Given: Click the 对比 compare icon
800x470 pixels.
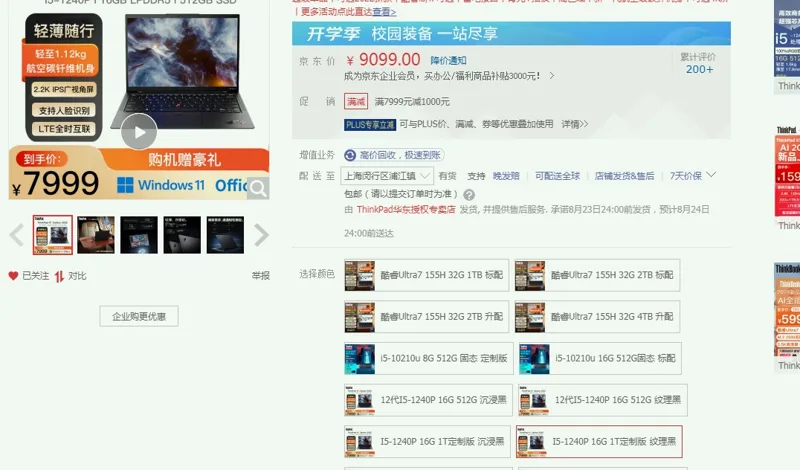Looking at the screenshot, I should point(59,276).
